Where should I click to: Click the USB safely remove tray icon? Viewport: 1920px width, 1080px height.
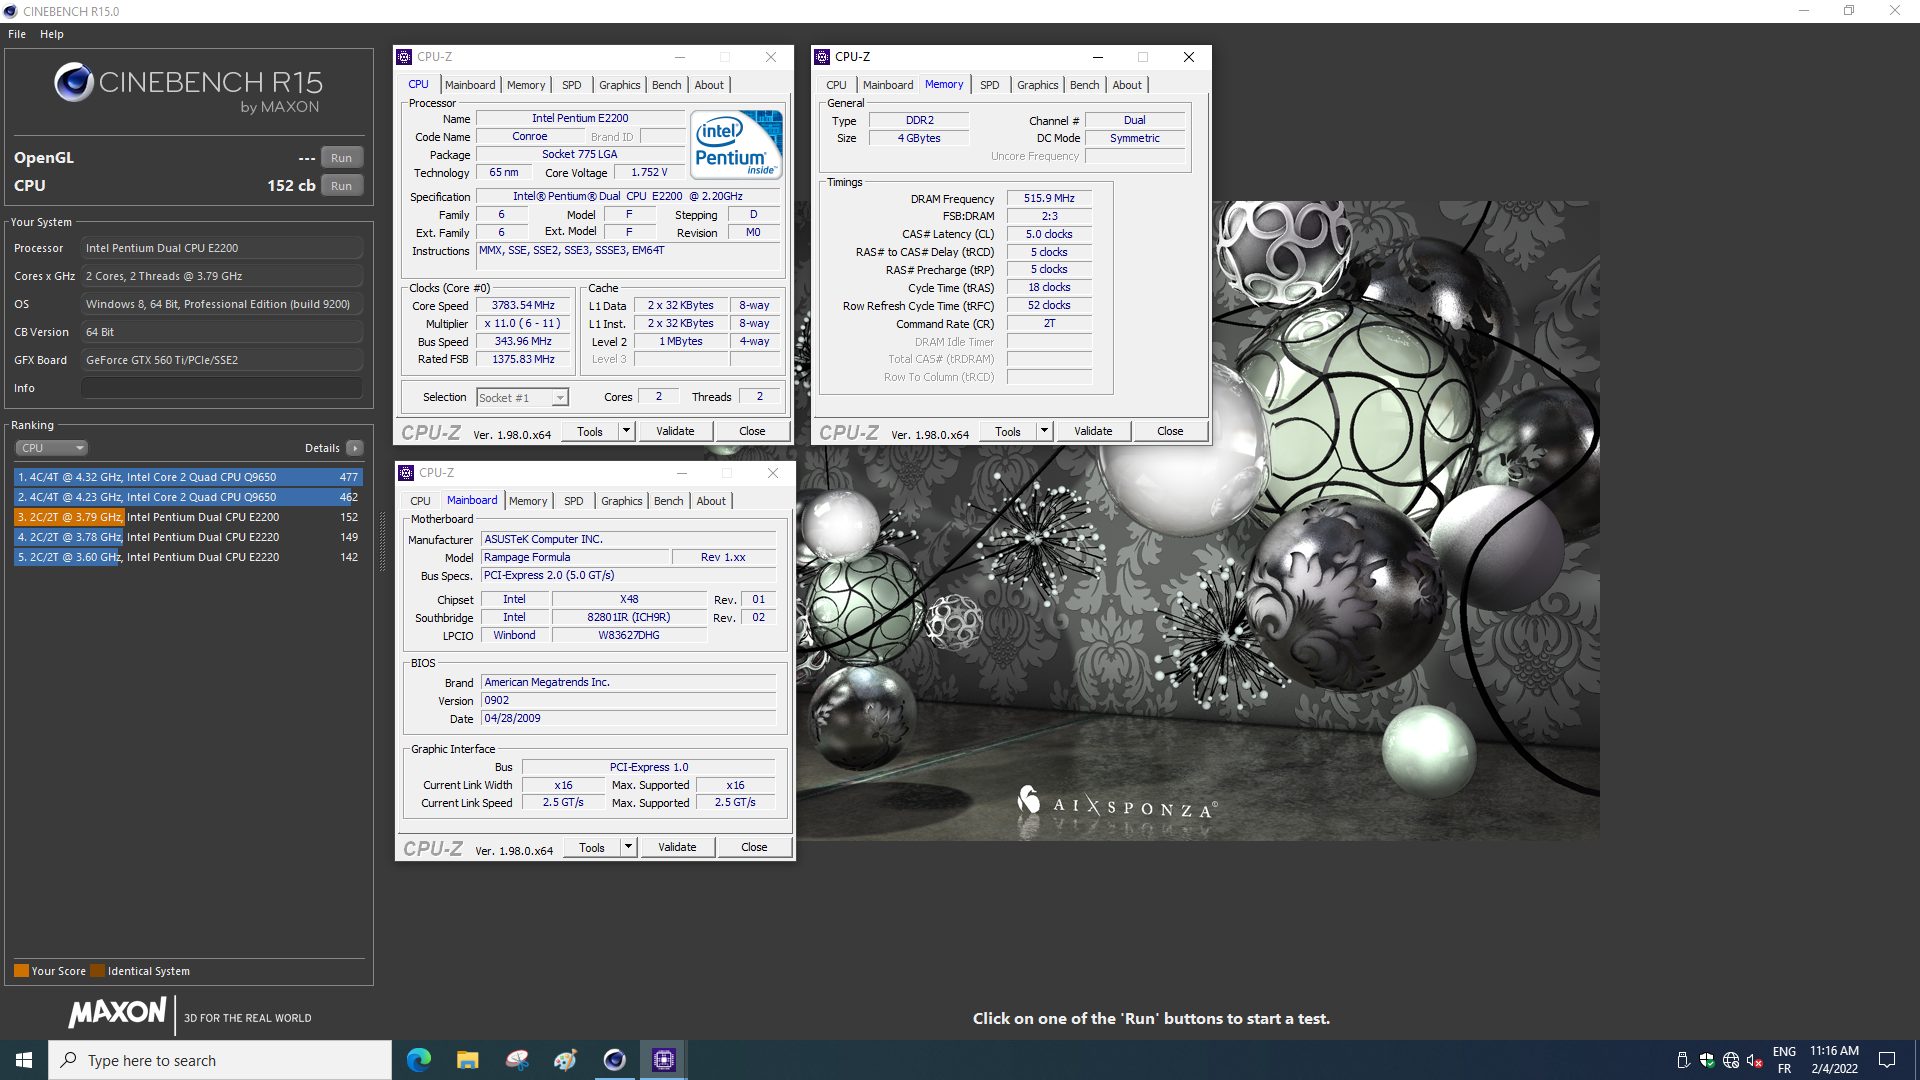(1683, 1061)
